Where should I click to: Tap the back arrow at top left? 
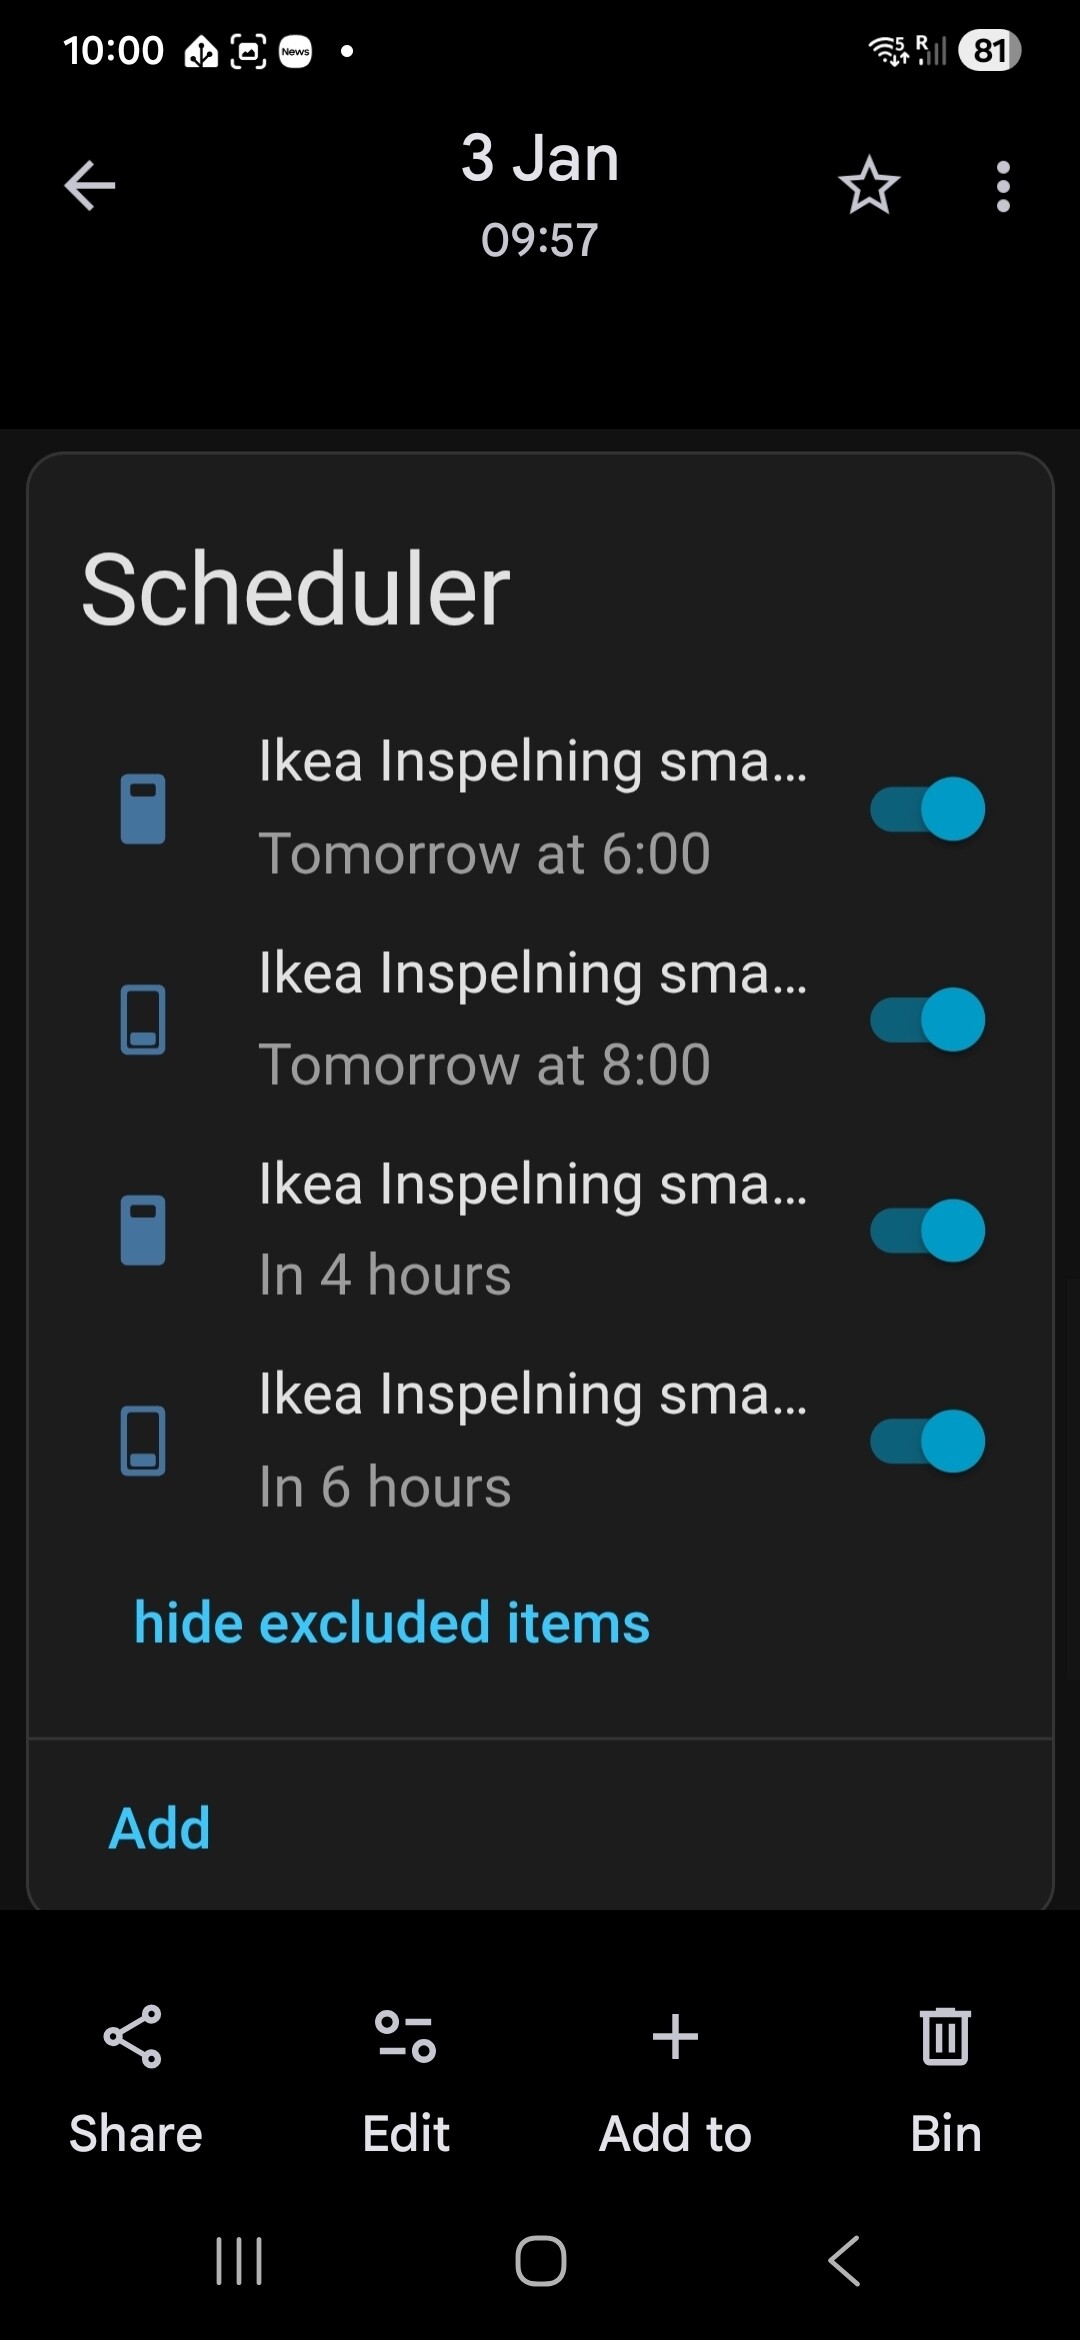tap(90, 186)
